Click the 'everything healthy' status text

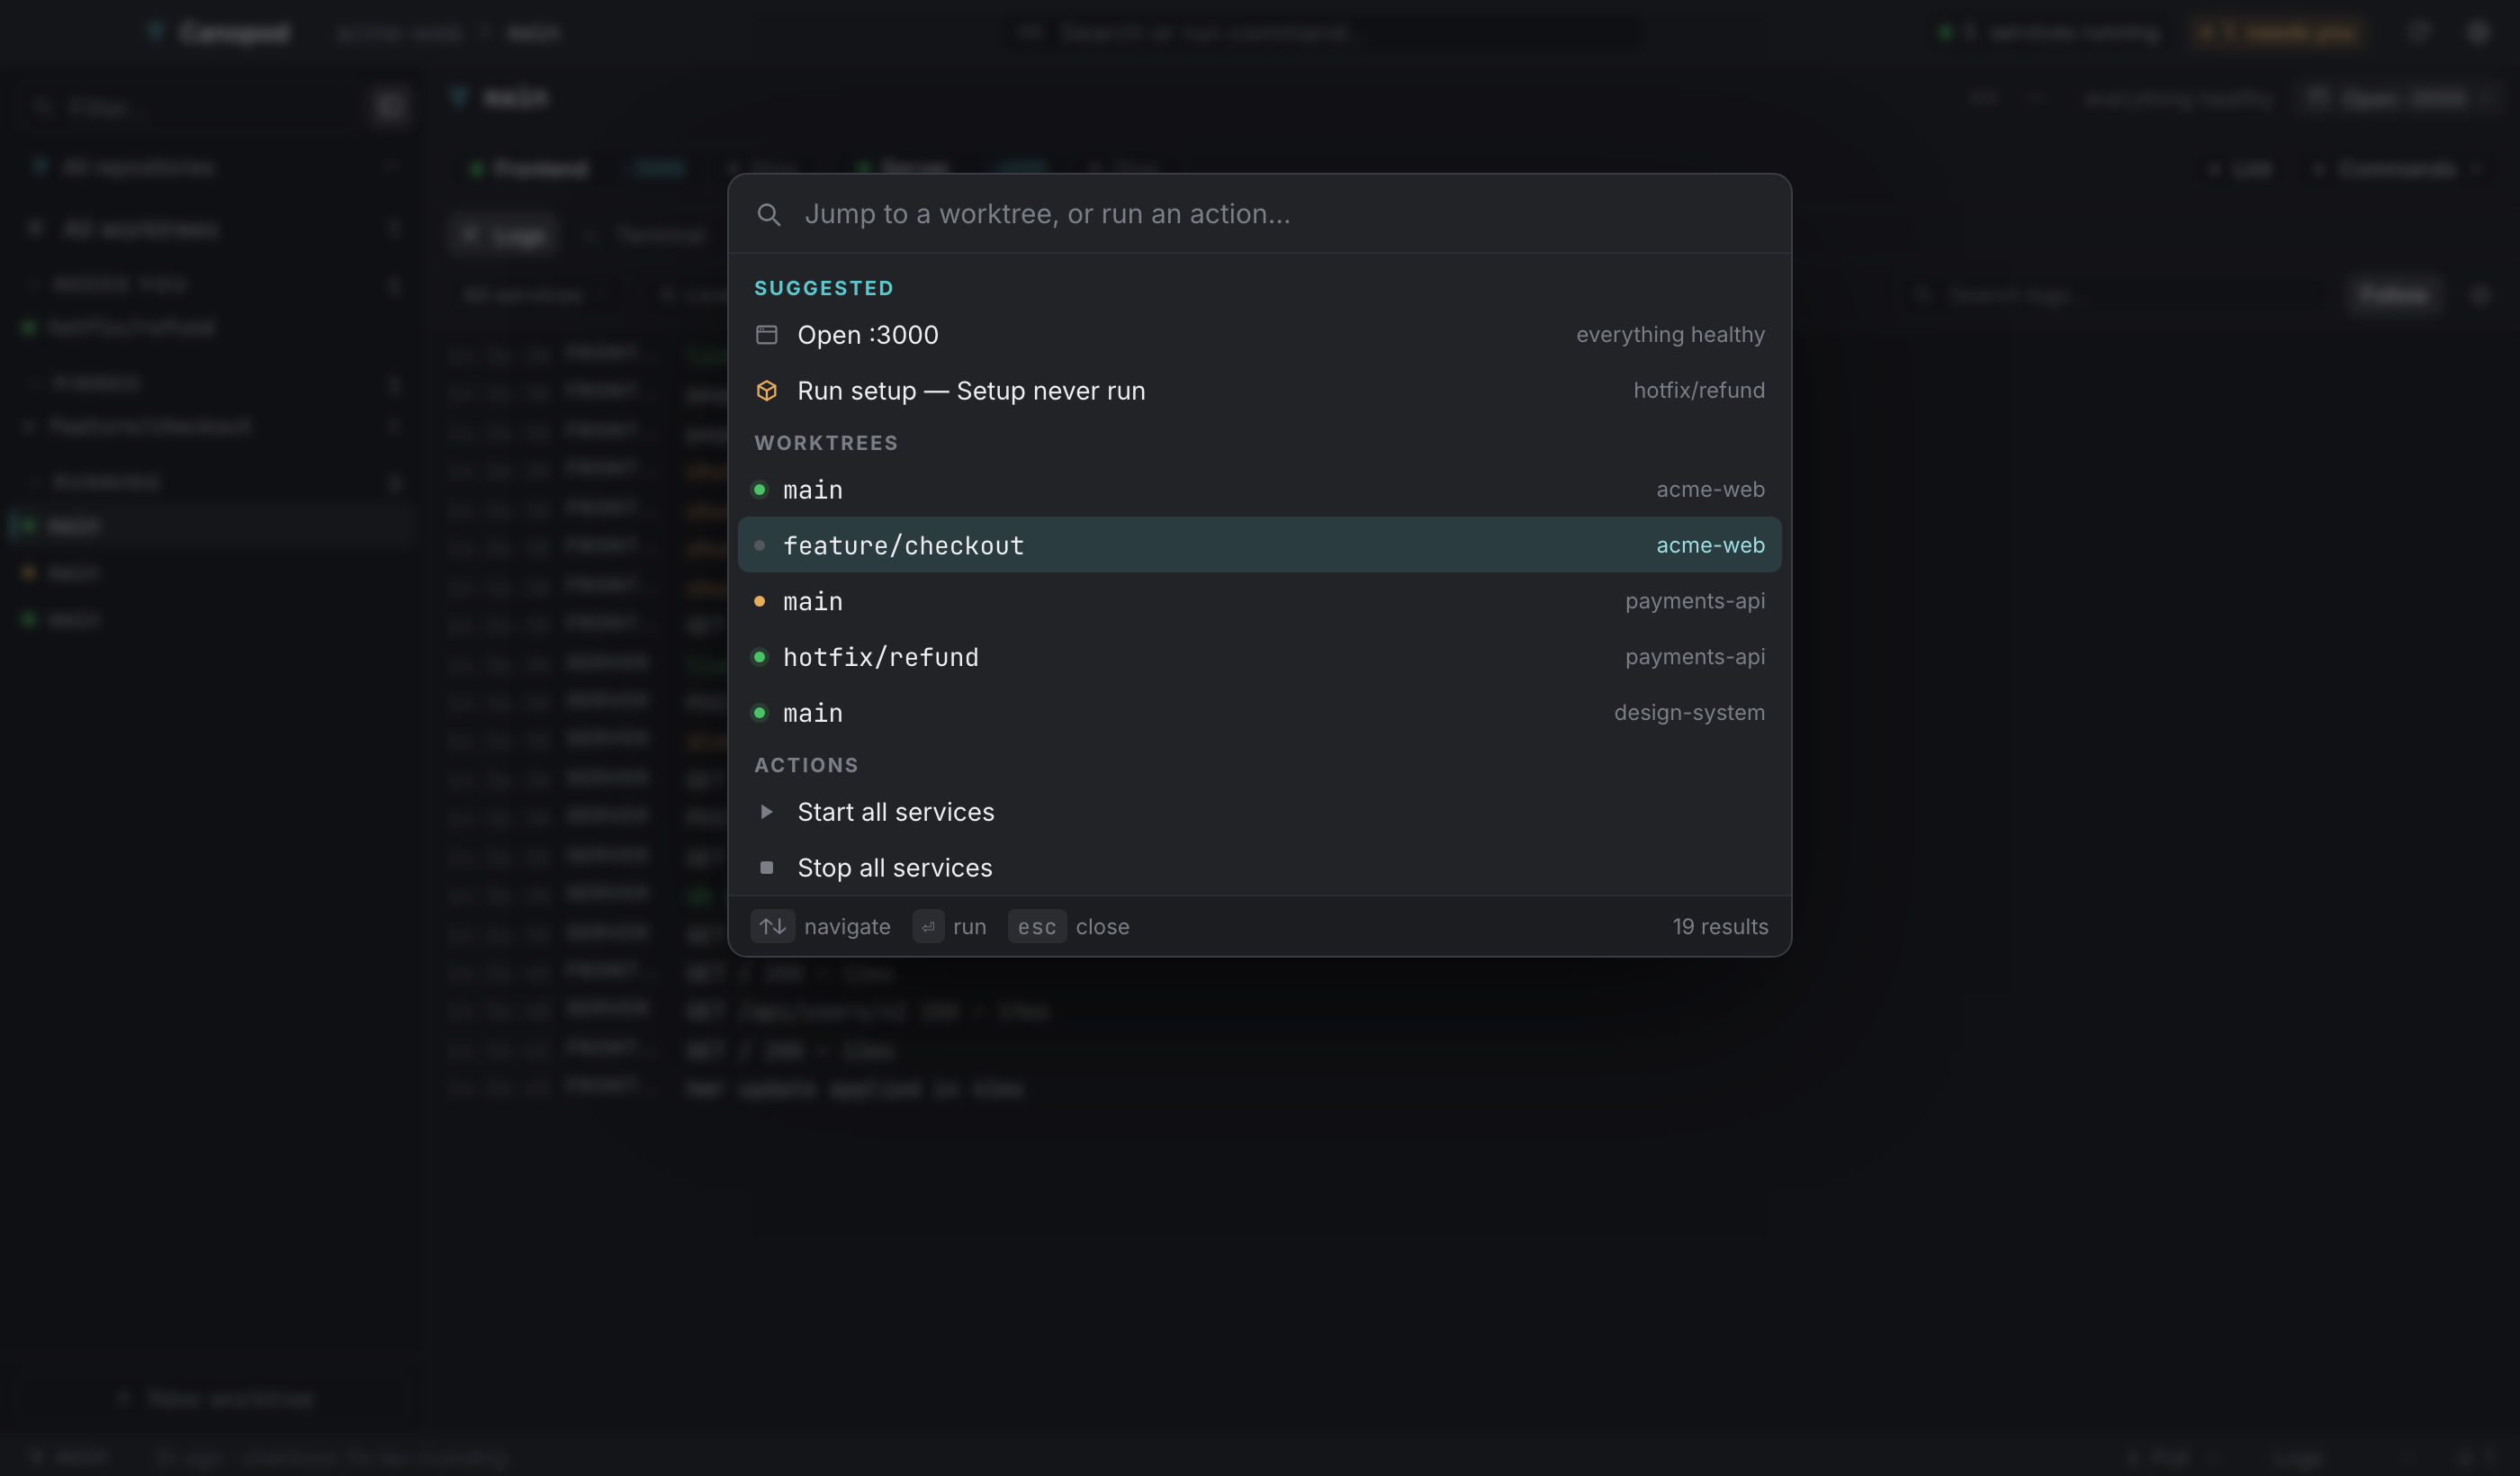point(1670,335)
